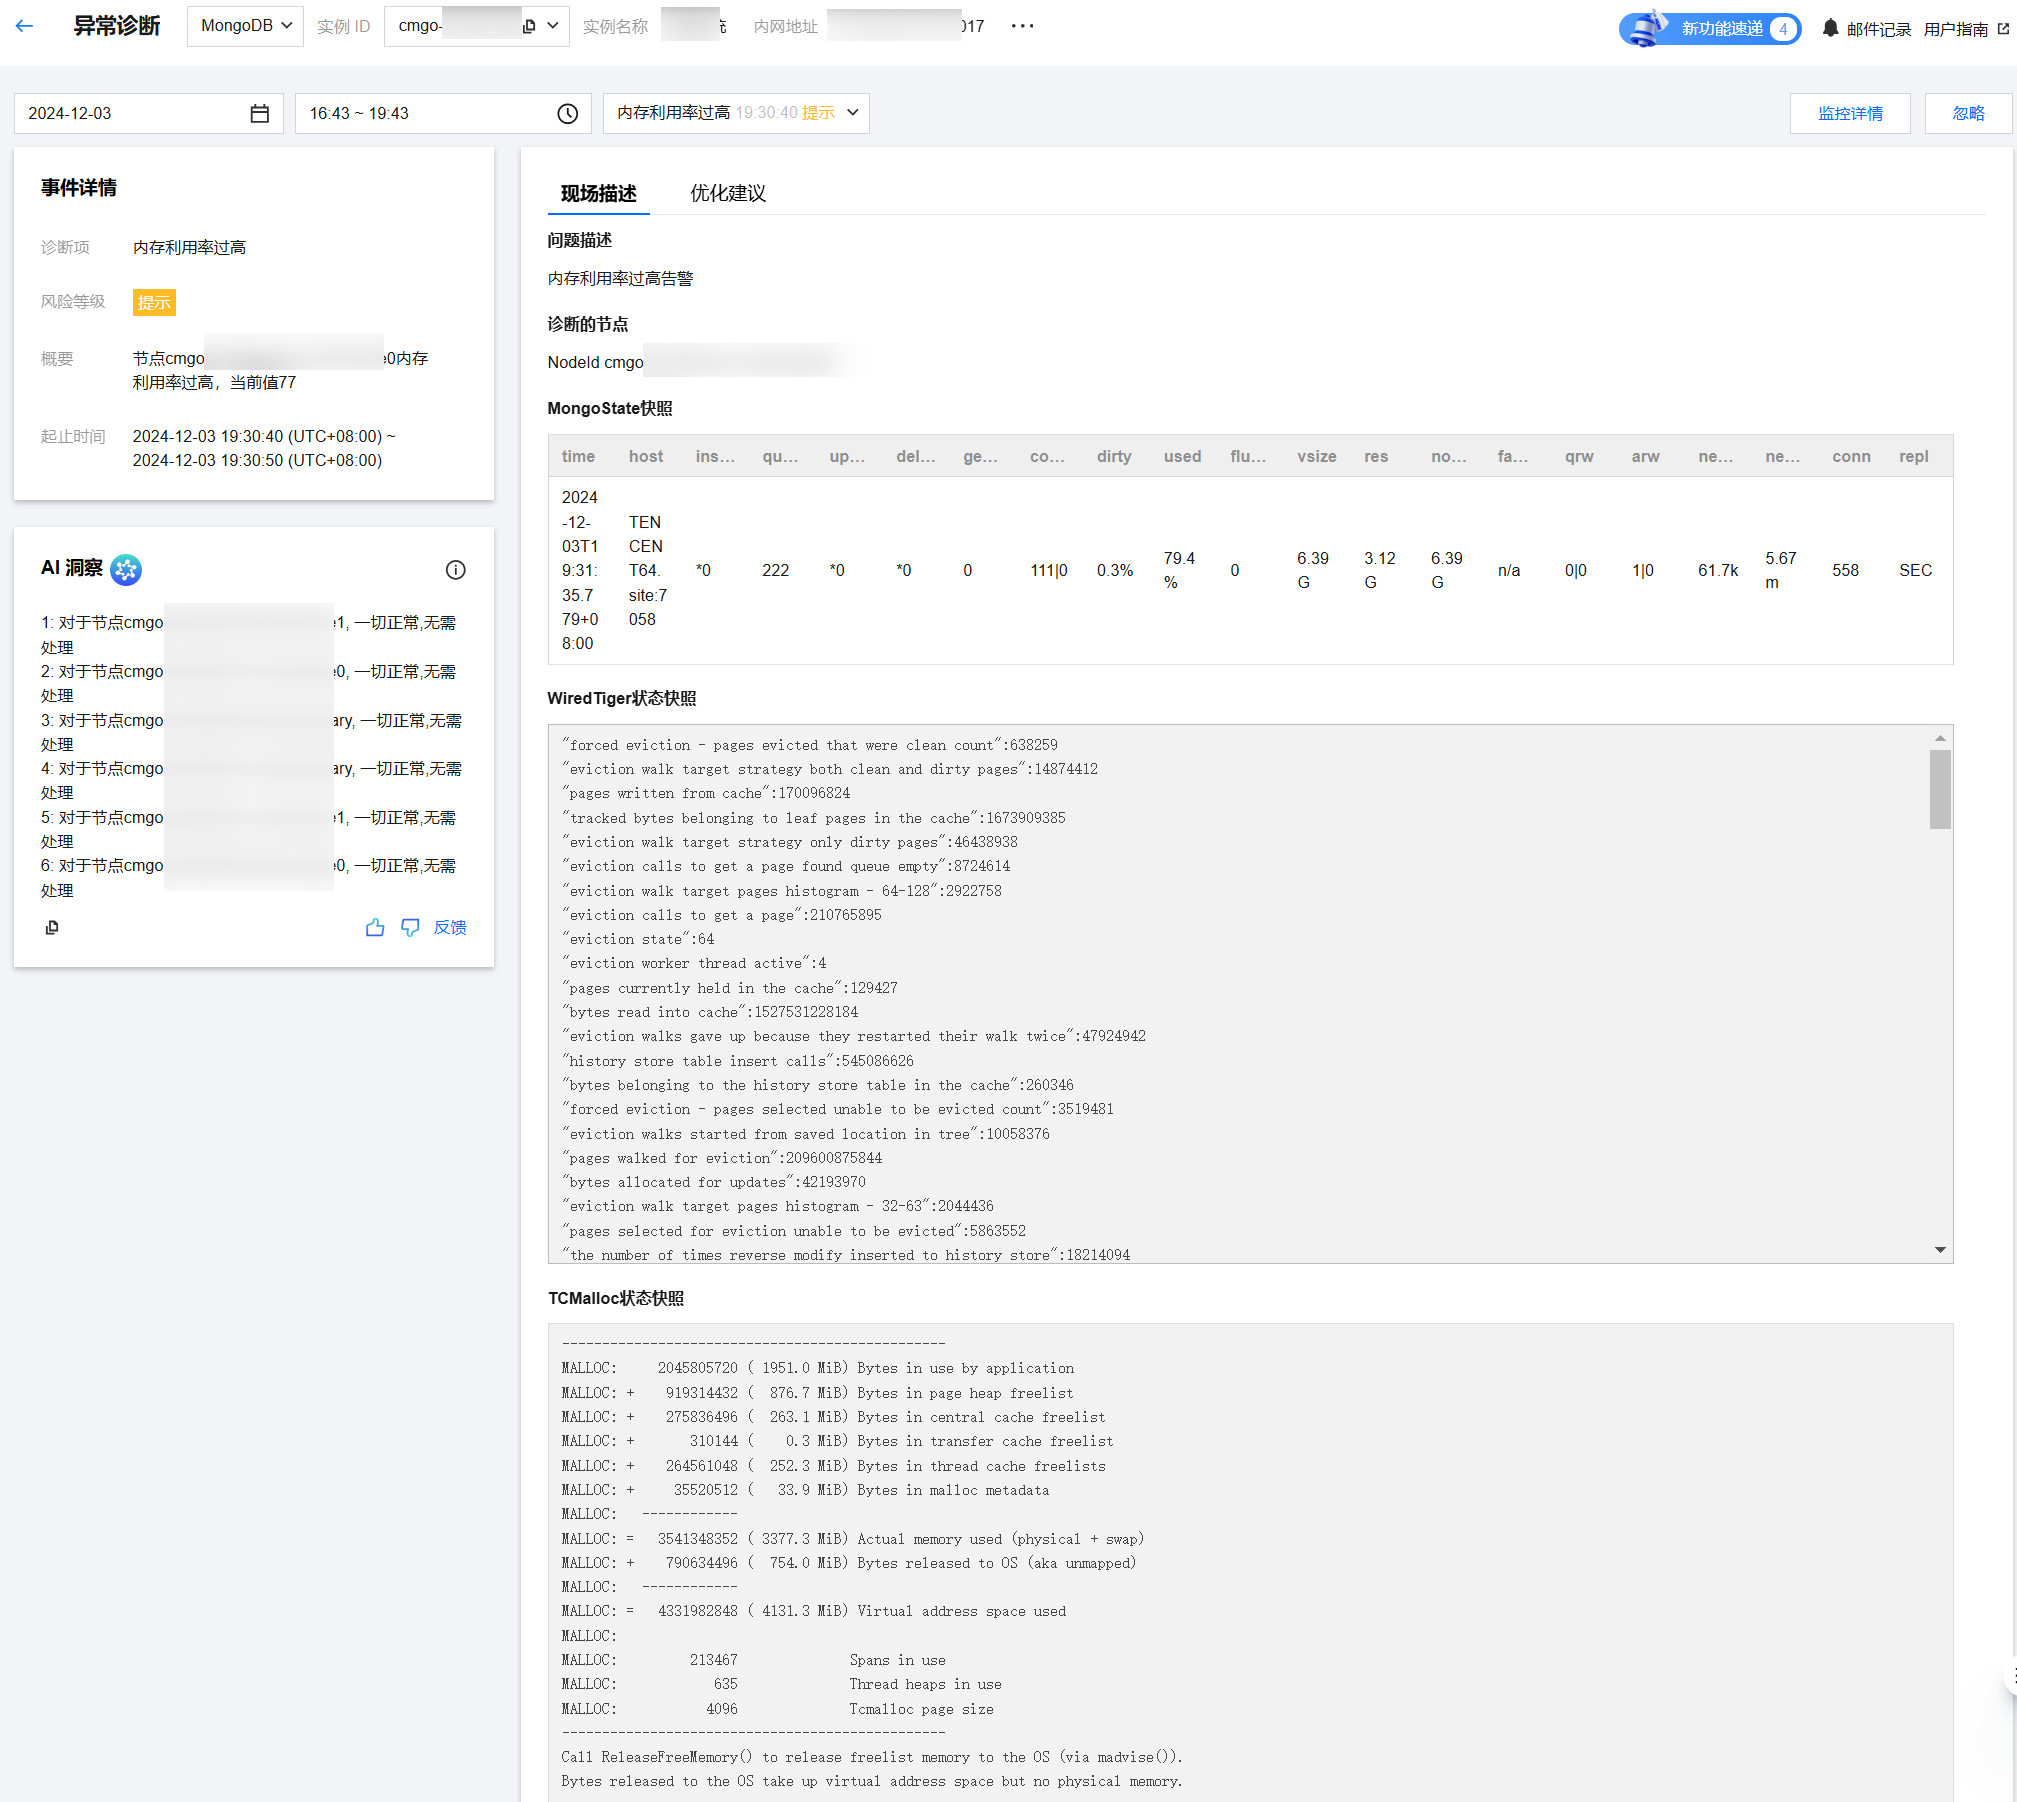Image resolution: width=2017 pixels, height=1802 pixels.
Task: Click the 监控详情 button
Action: point(1849,114)
